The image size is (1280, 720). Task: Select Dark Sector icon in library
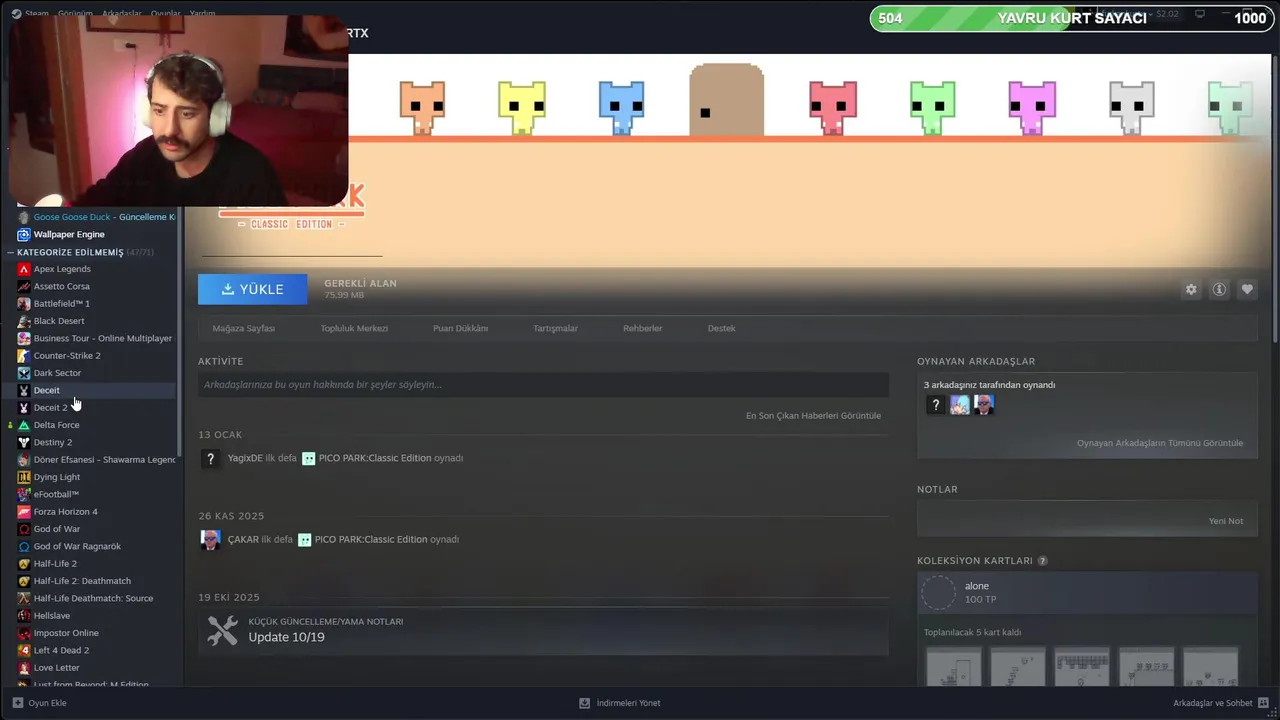tap(24, 373)
